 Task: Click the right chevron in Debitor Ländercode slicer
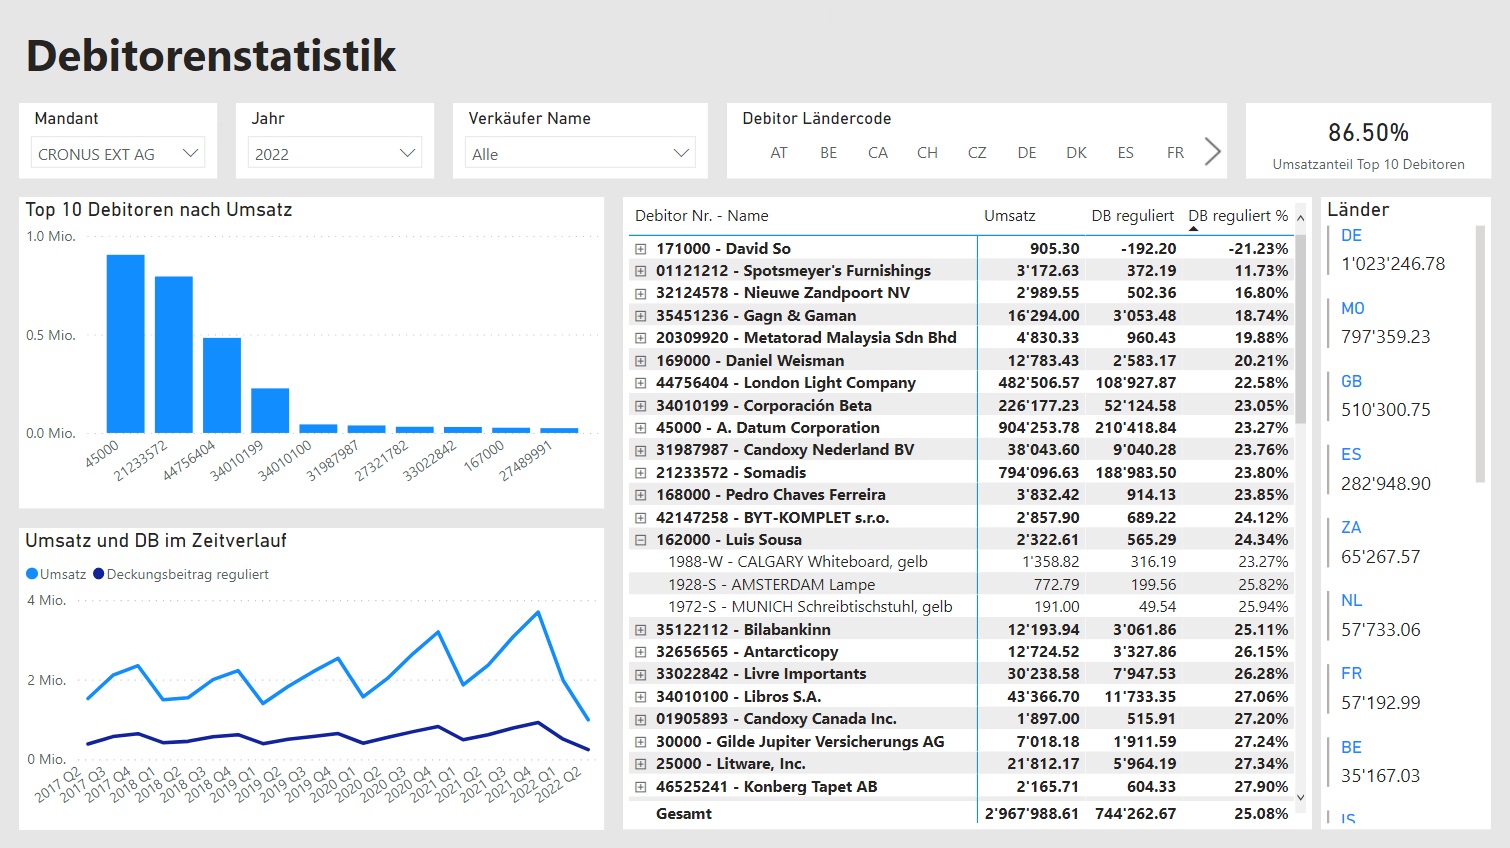[x=1212, y=151]
